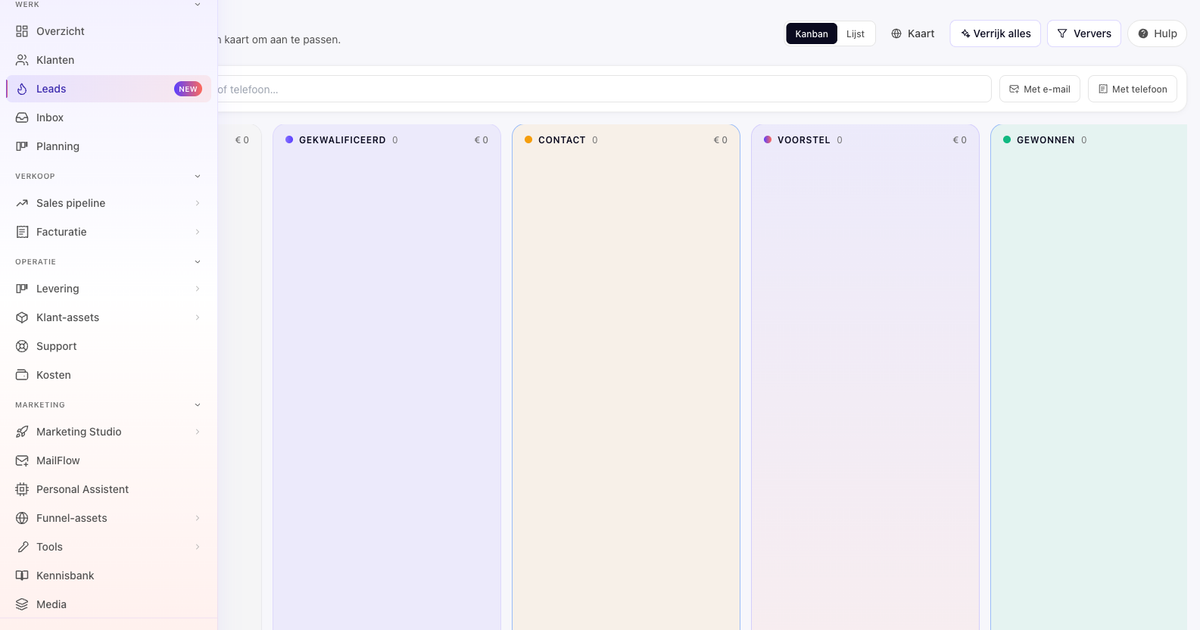This screenshot has width=1200, height=630.
Task: Open the Hulp button
Action: coord(1157,34)
